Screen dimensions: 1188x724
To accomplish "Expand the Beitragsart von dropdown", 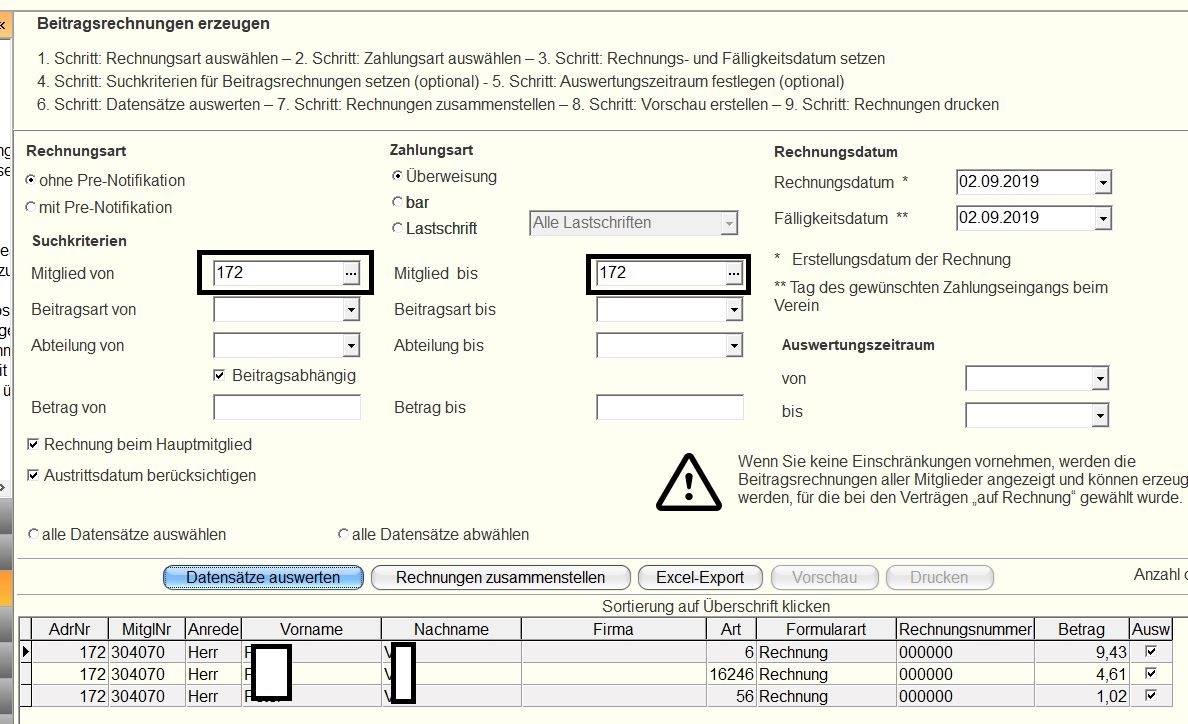I will [350, 311].
